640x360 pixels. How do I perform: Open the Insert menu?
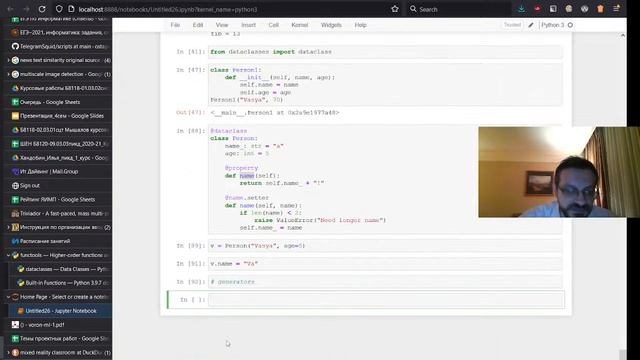tap(248, 25)
